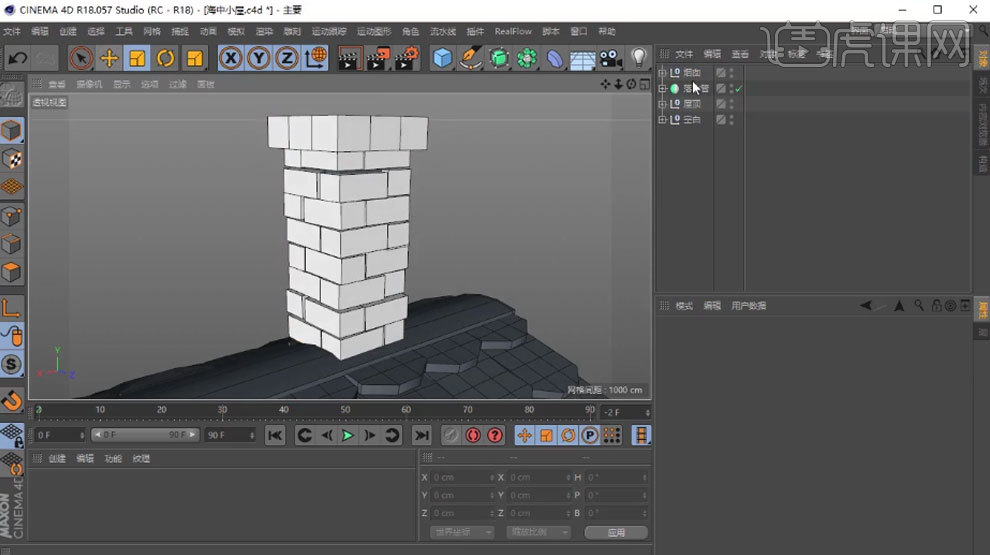Click frame 50 on the timeline ruler

tap(345, 410)
